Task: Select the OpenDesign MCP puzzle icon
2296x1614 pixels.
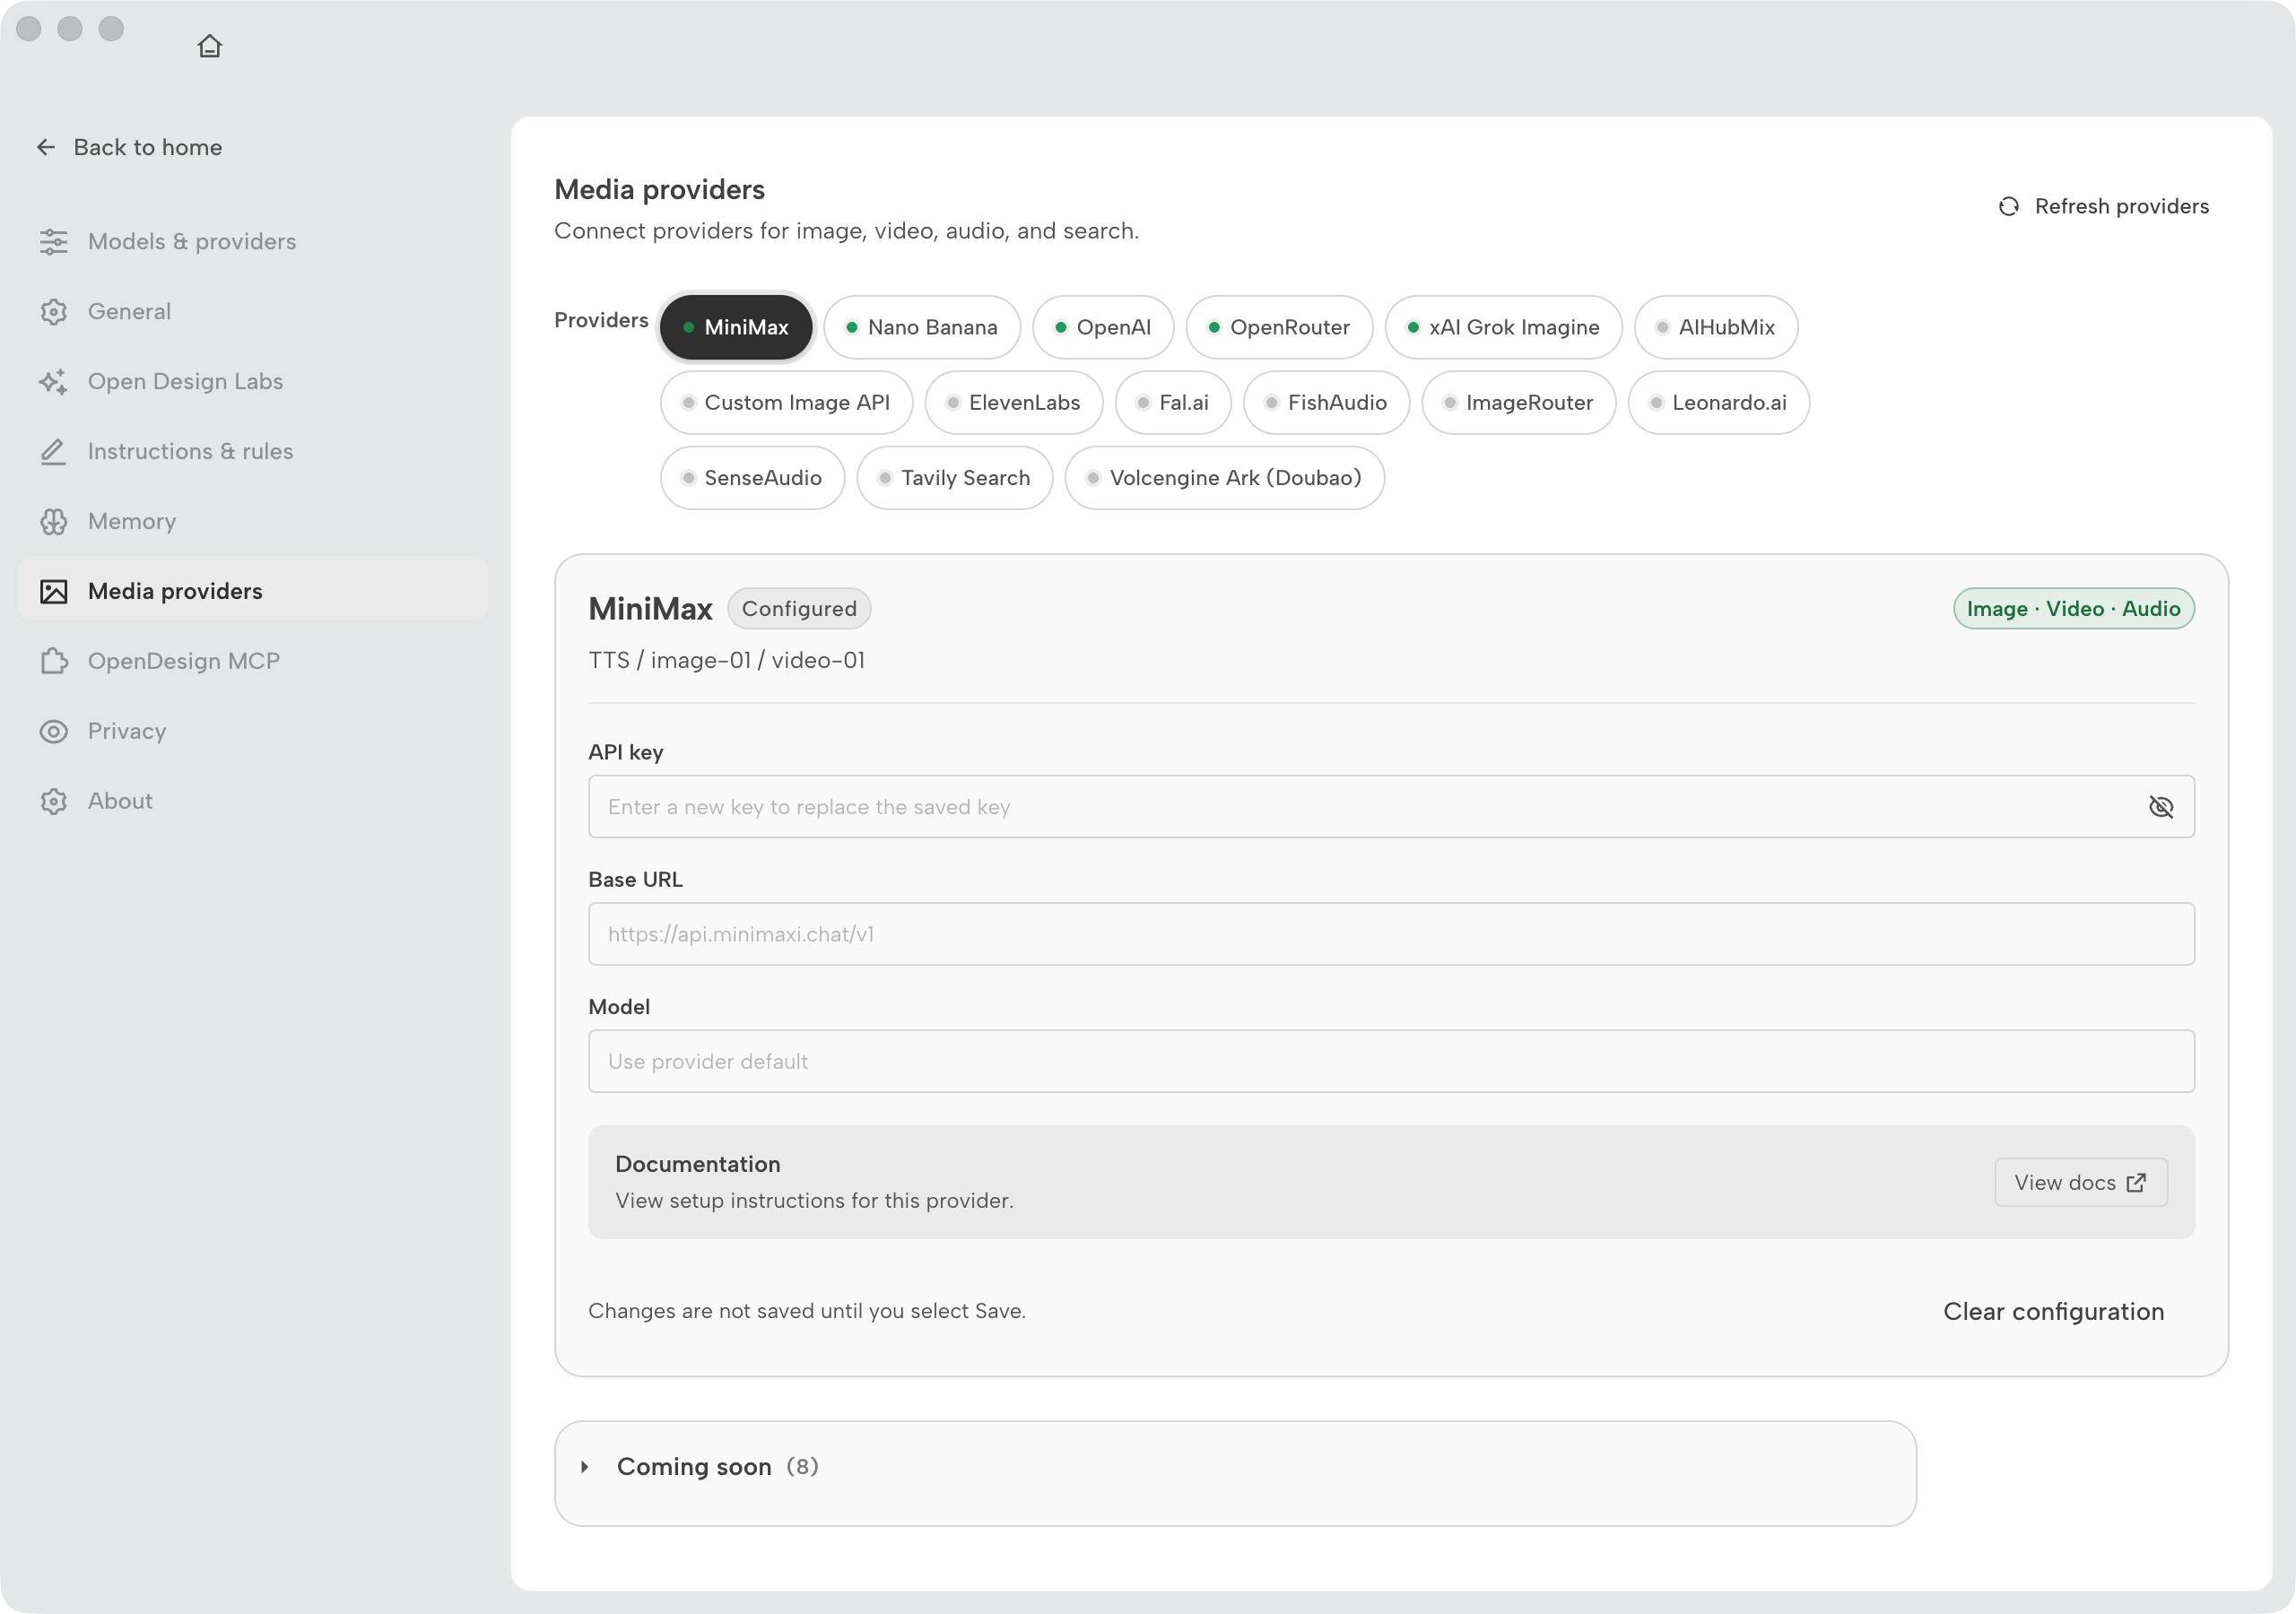Action: [54, 661]
